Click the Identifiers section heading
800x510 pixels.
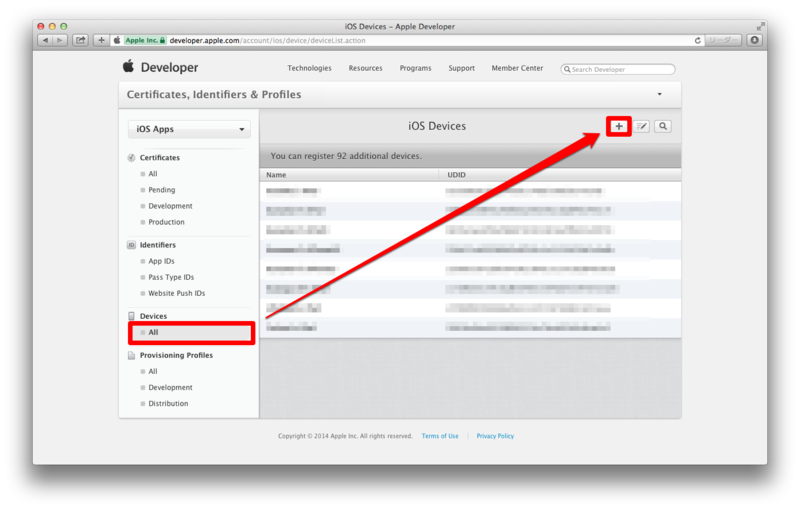pos(158,245)
